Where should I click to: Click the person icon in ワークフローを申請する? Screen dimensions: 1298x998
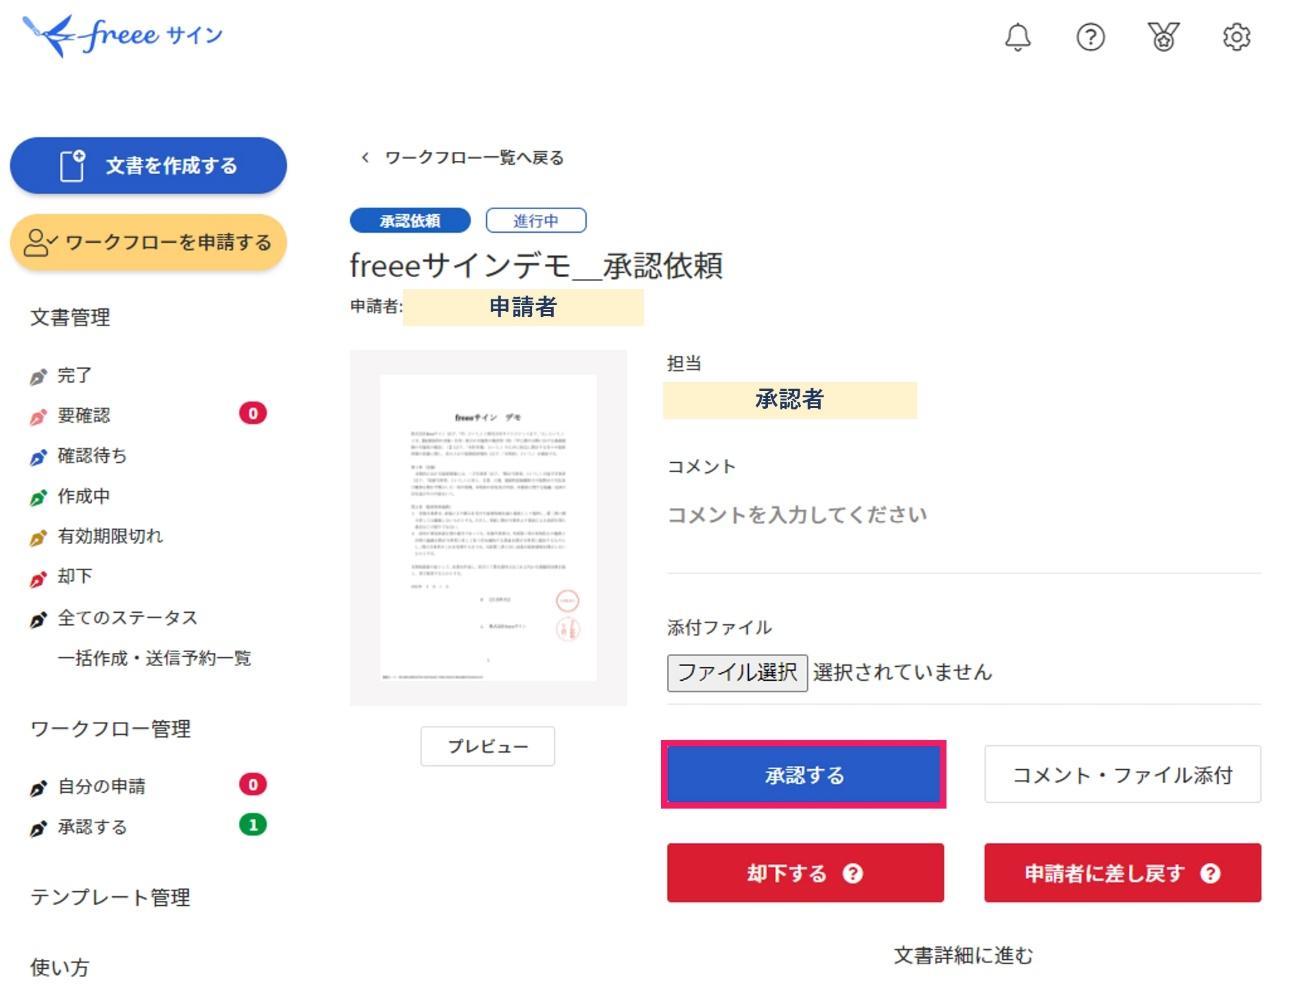click(x=40, y=242)
